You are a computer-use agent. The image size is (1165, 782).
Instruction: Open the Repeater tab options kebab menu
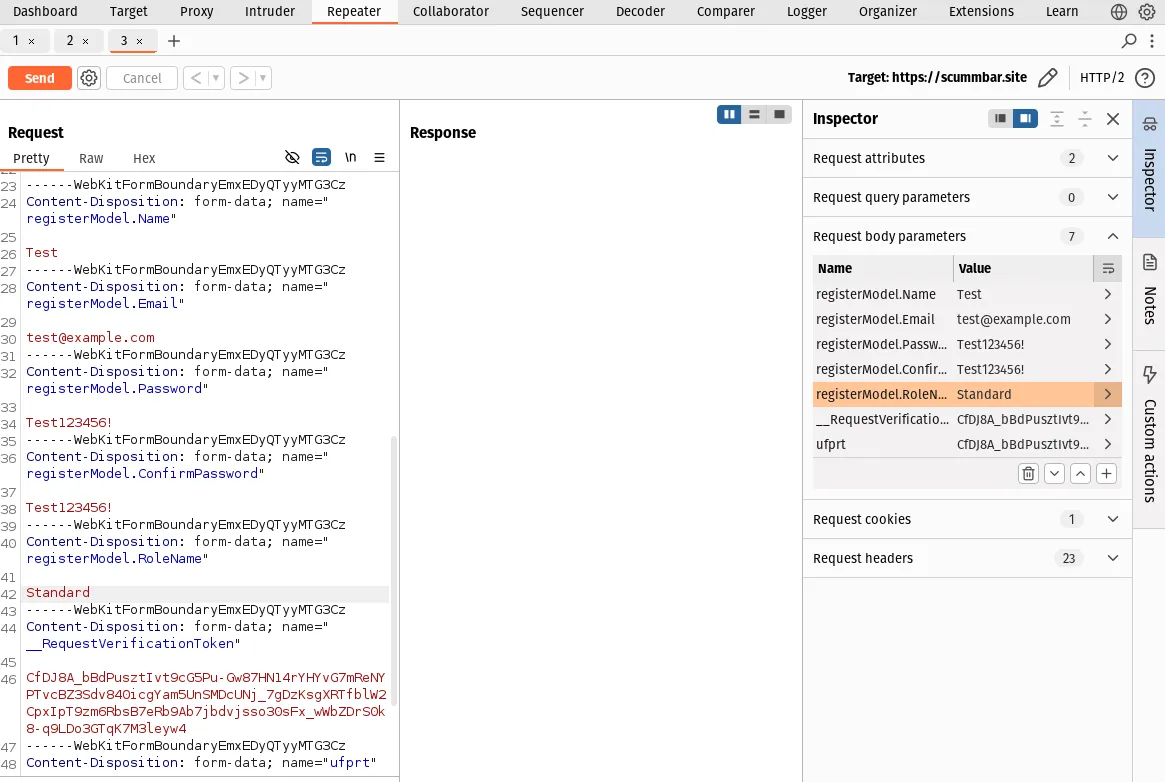point(1152,41)
